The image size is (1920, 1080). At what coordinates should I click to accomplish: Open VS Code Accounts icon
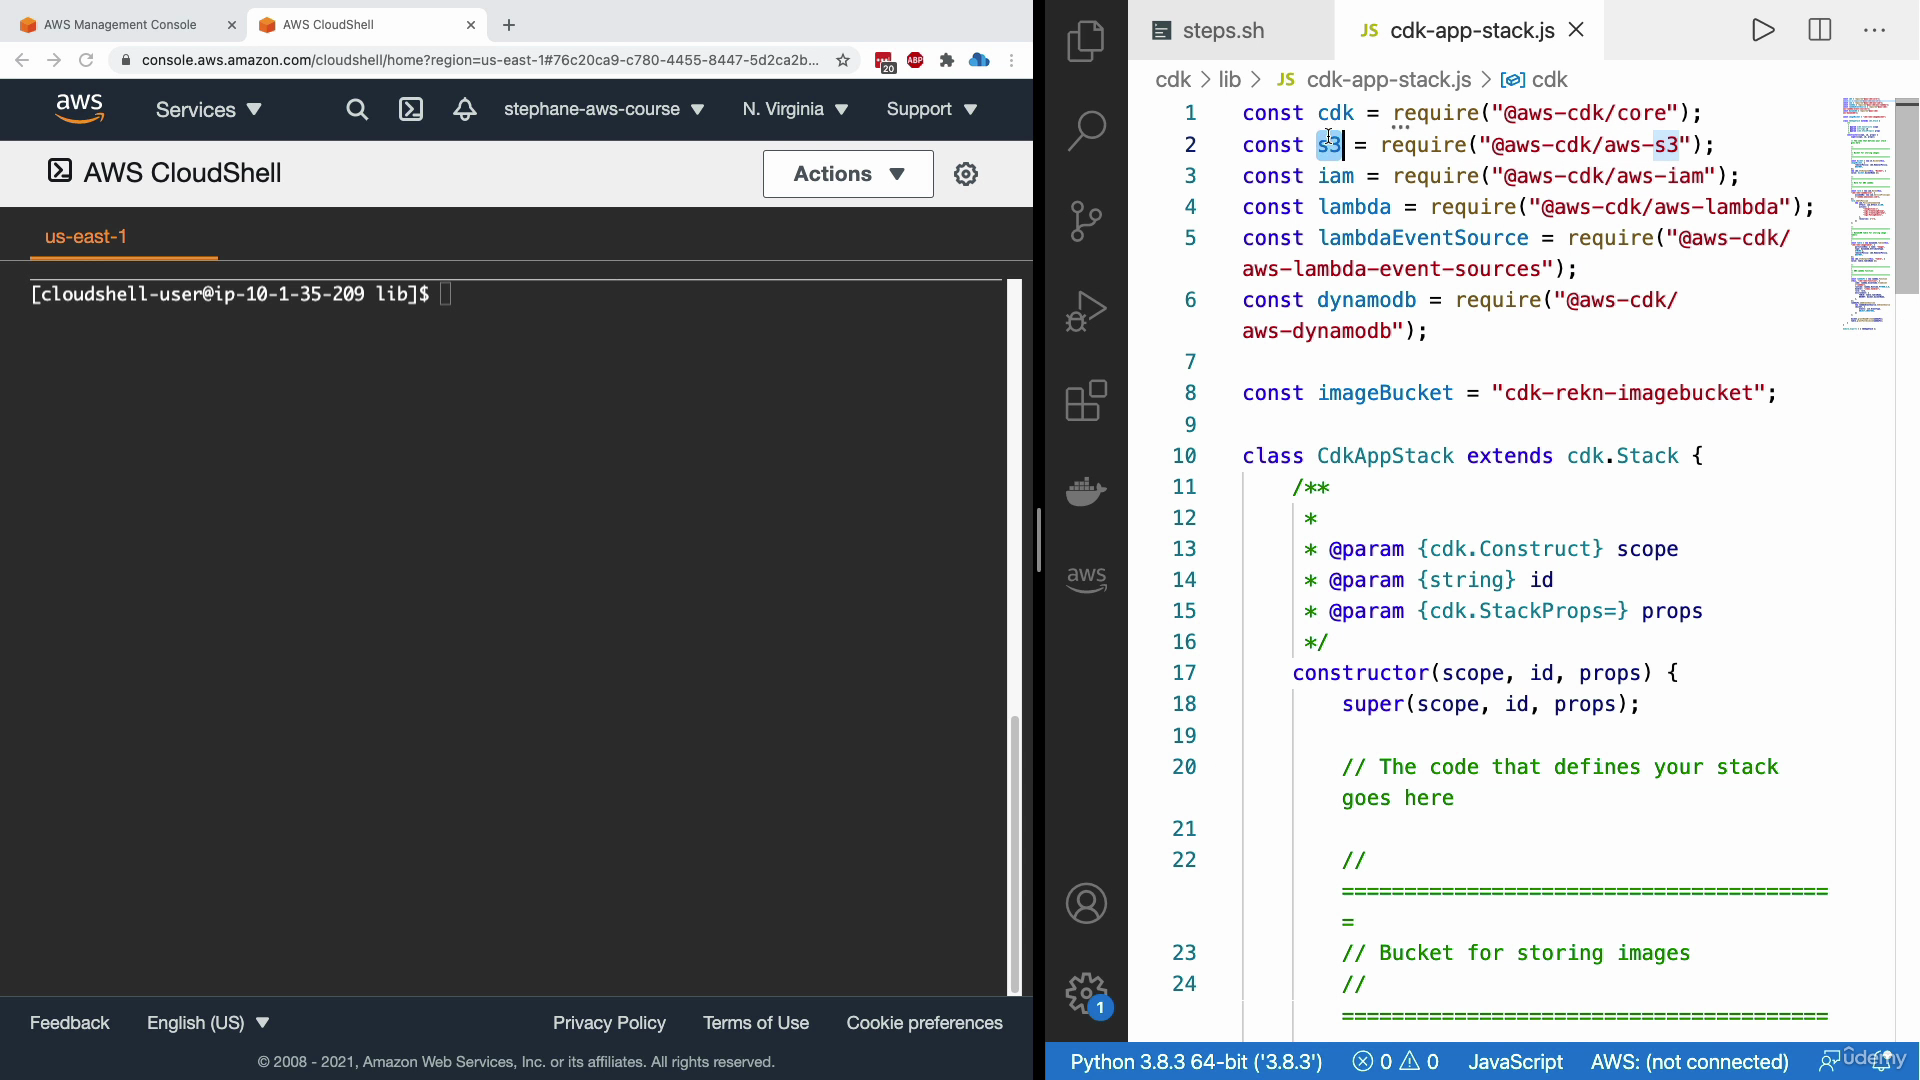click(1086, 903)
